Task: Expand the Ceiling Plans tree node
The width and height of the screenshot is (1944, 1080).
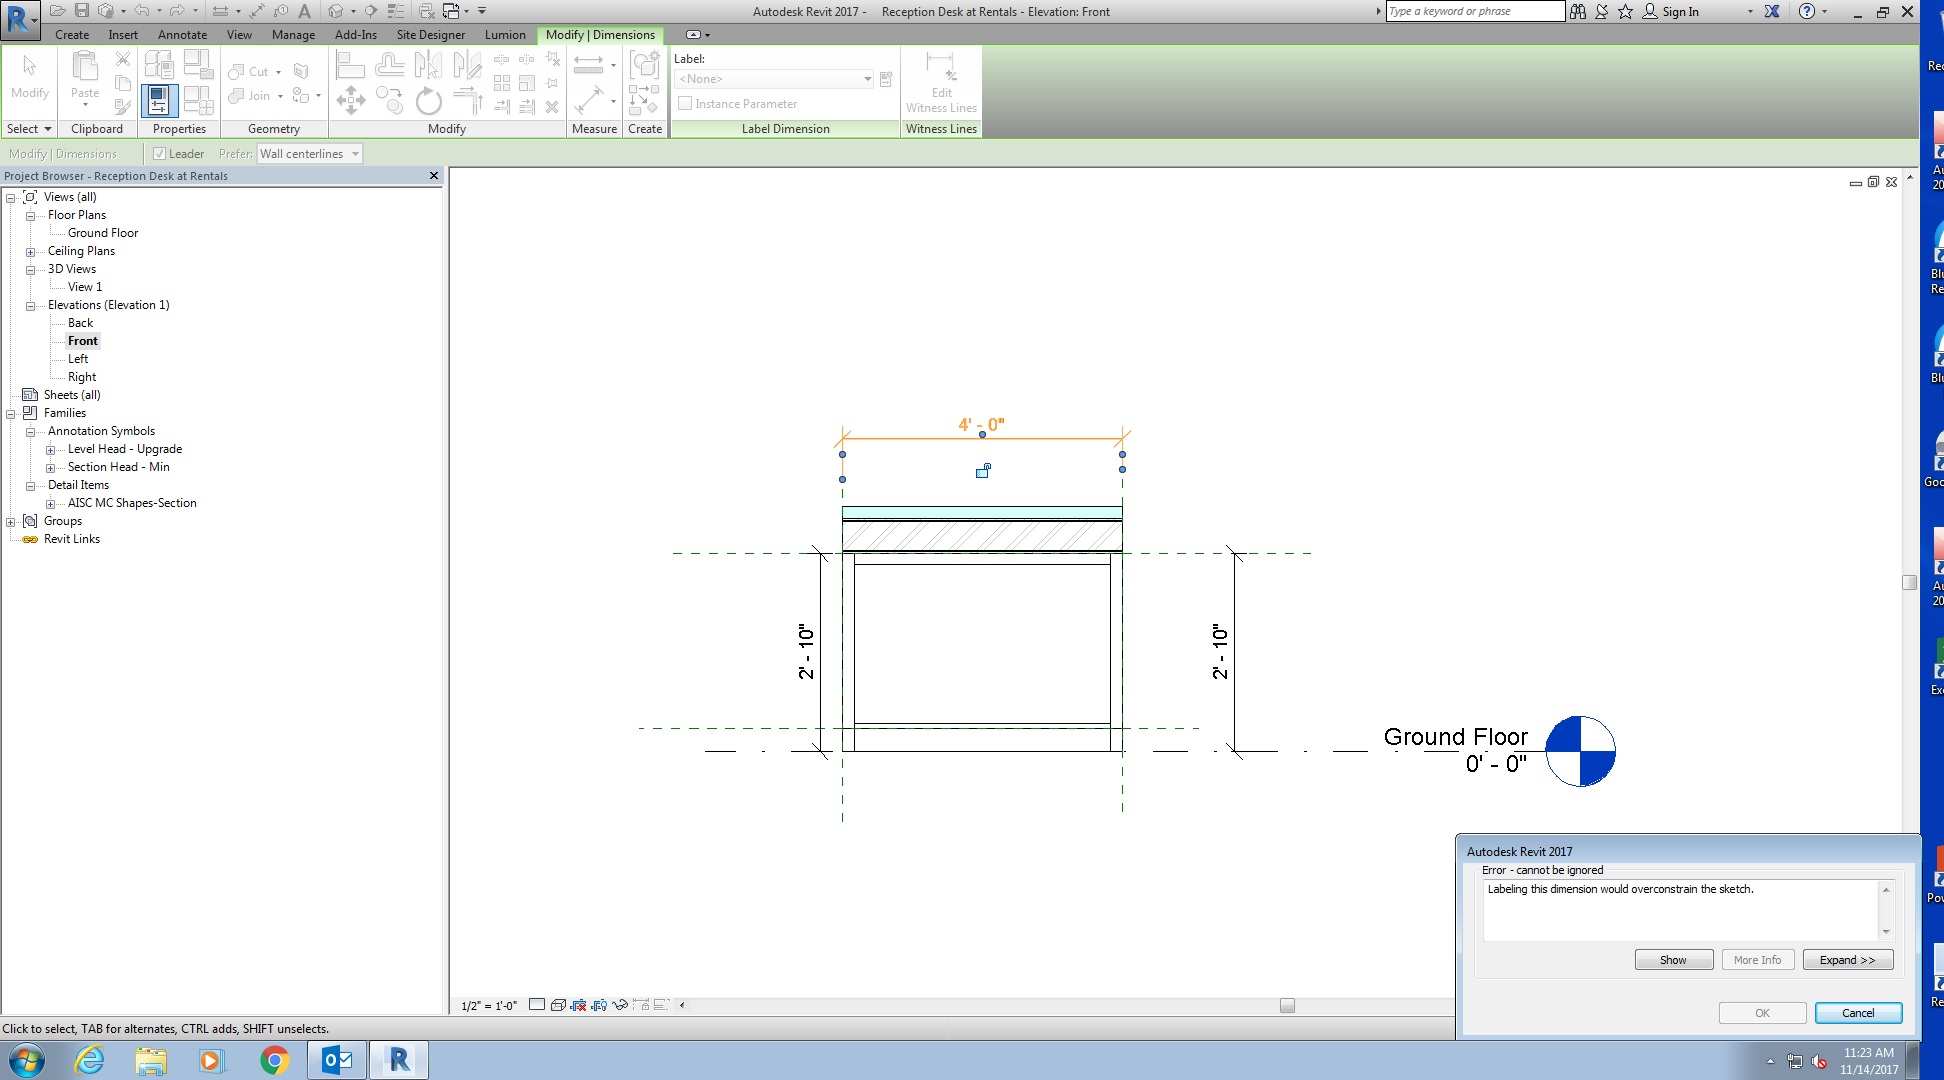Action: click(30, 252)
